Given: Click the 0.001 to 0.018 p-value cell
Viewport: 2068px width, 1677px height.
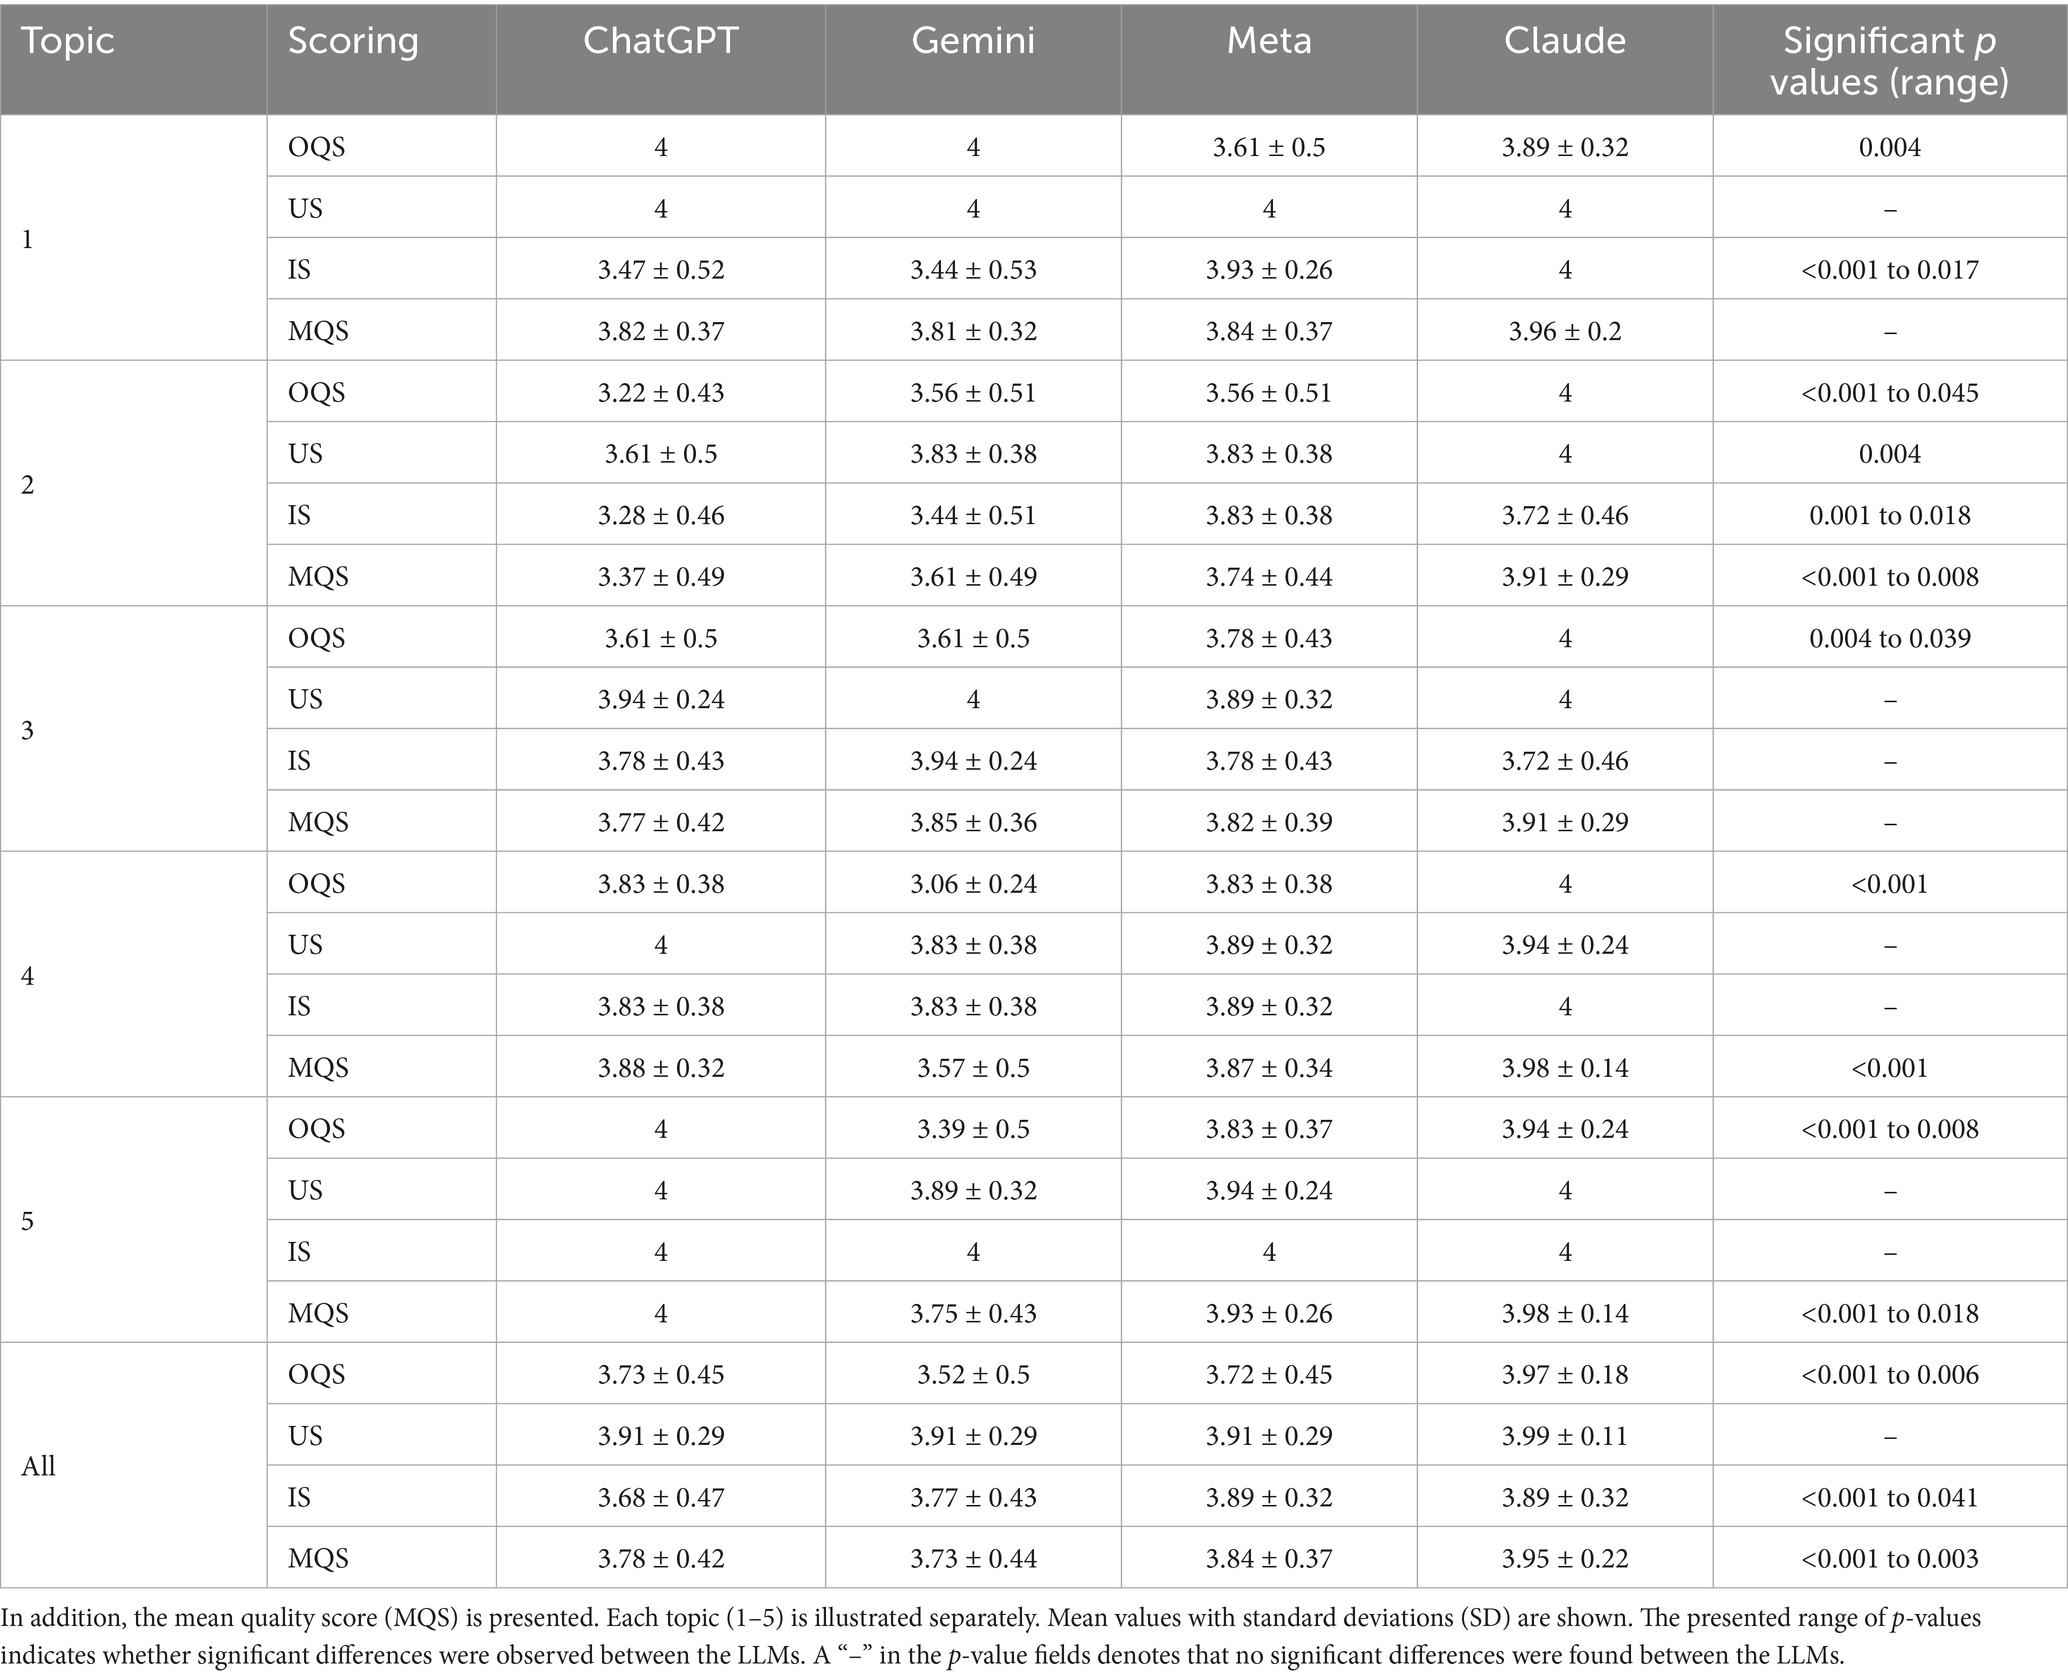Looking at the screenshot, I should click(x=1890, y=515).
